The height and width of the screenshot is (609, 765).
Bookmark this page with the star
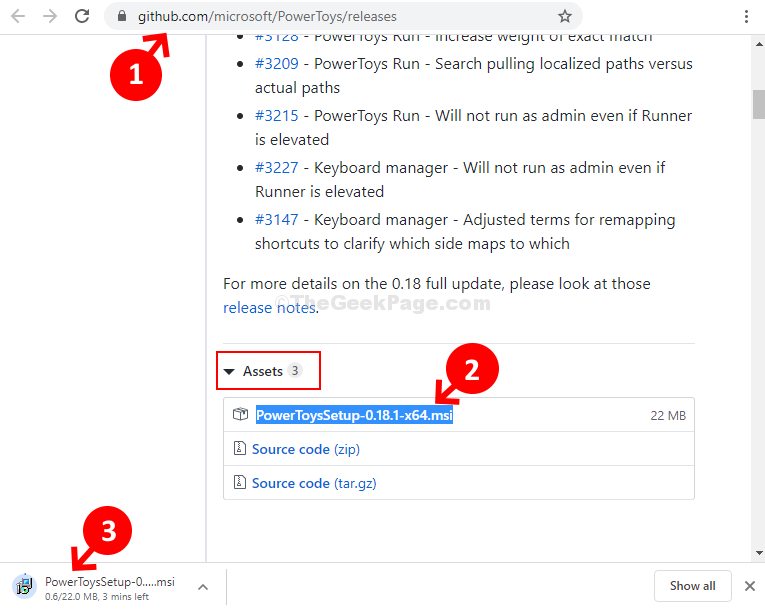pyautogui.click(x=564, y=16)
